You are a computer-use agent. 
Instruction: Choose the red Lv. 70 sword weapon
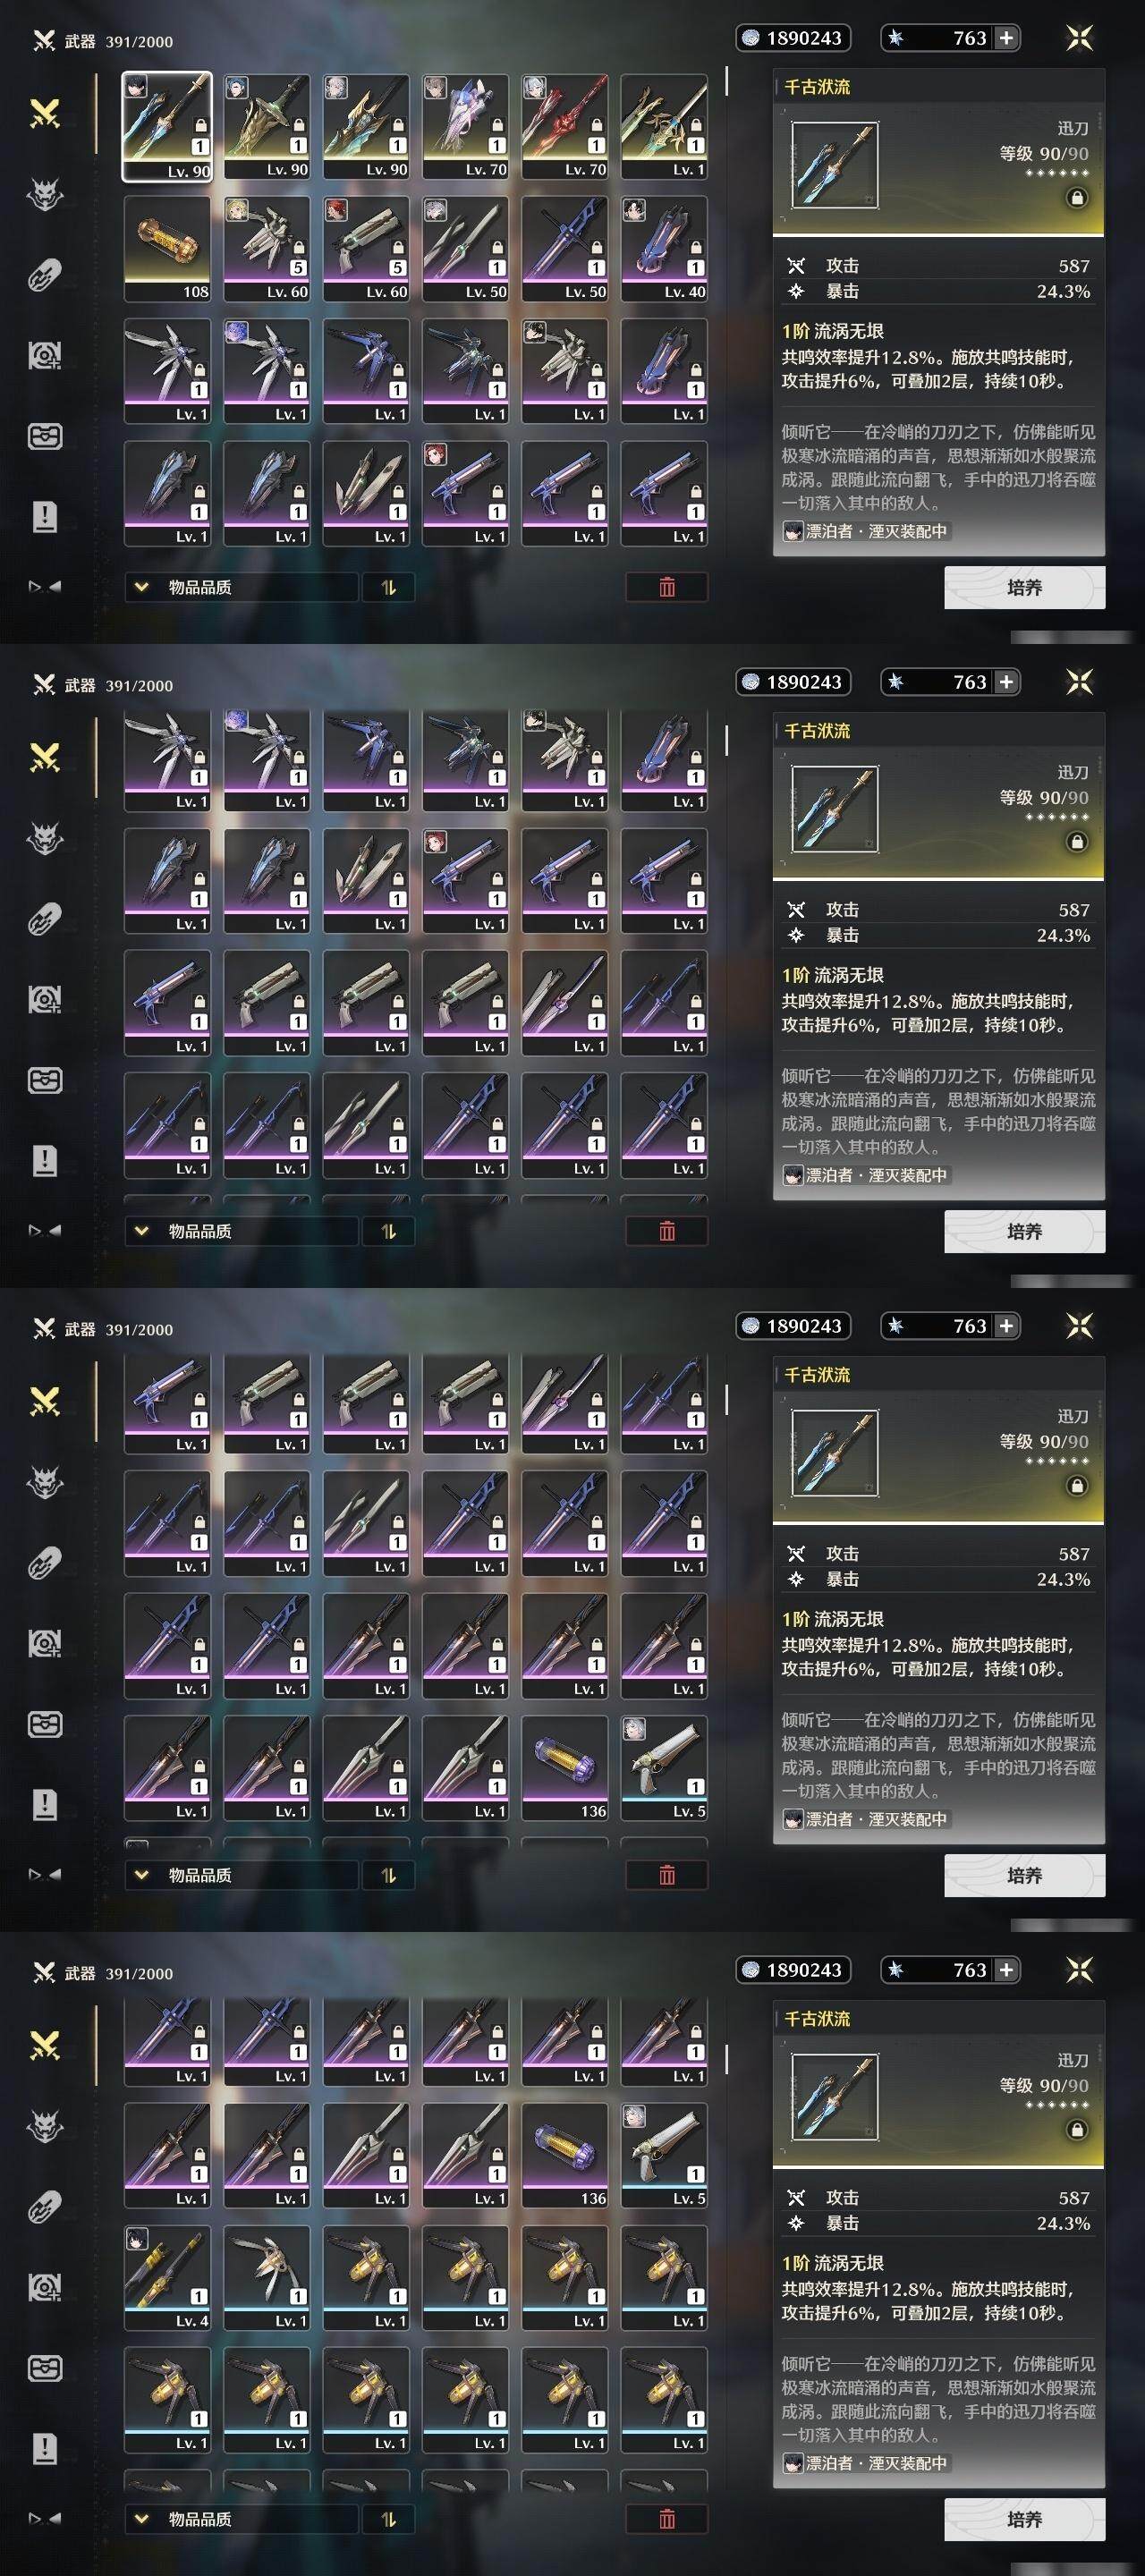coord(565,127)
